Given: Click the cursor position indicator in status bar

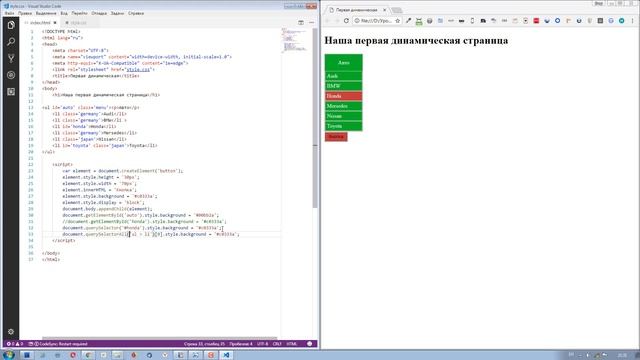Looking at the screenshot, I should tap(204, 344).
